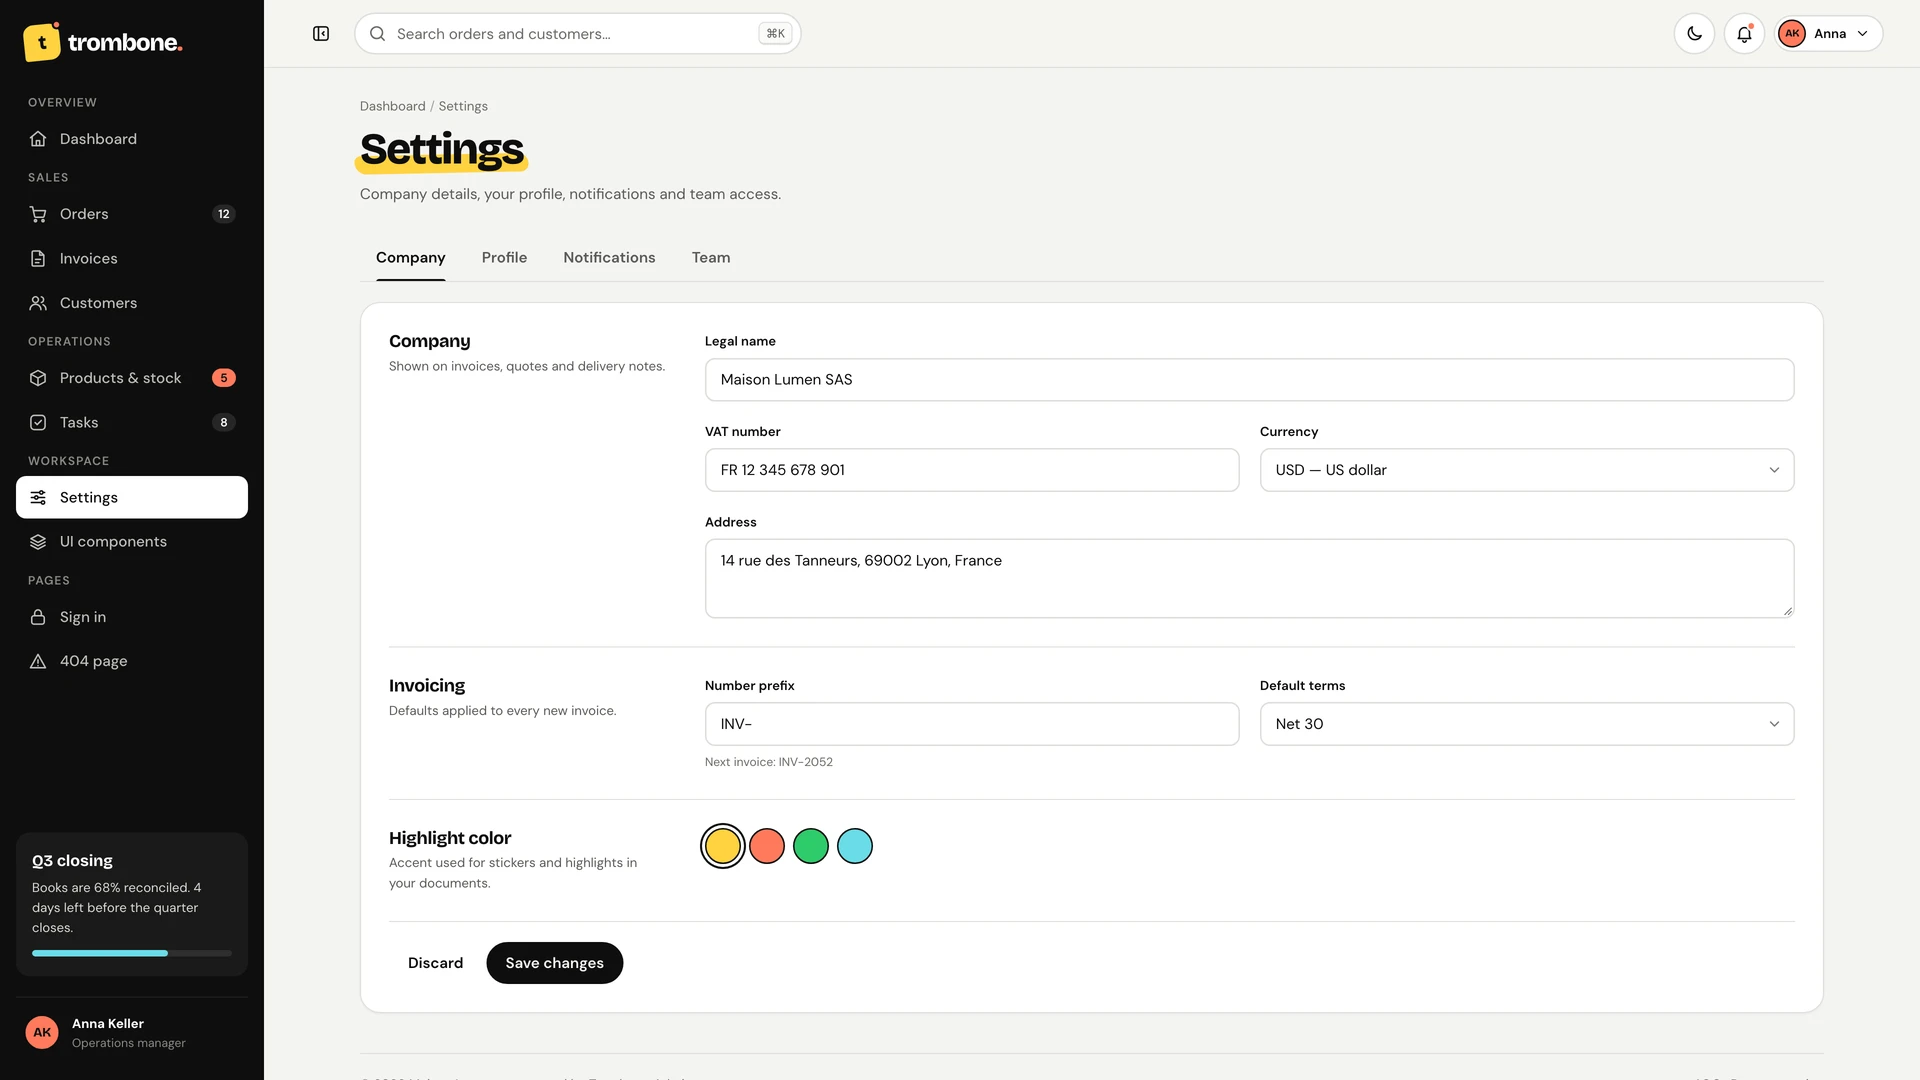The width and height of the screenshot is (1920, 1080).
Task: Click the trombone logo icon
Action: point(42,42)
